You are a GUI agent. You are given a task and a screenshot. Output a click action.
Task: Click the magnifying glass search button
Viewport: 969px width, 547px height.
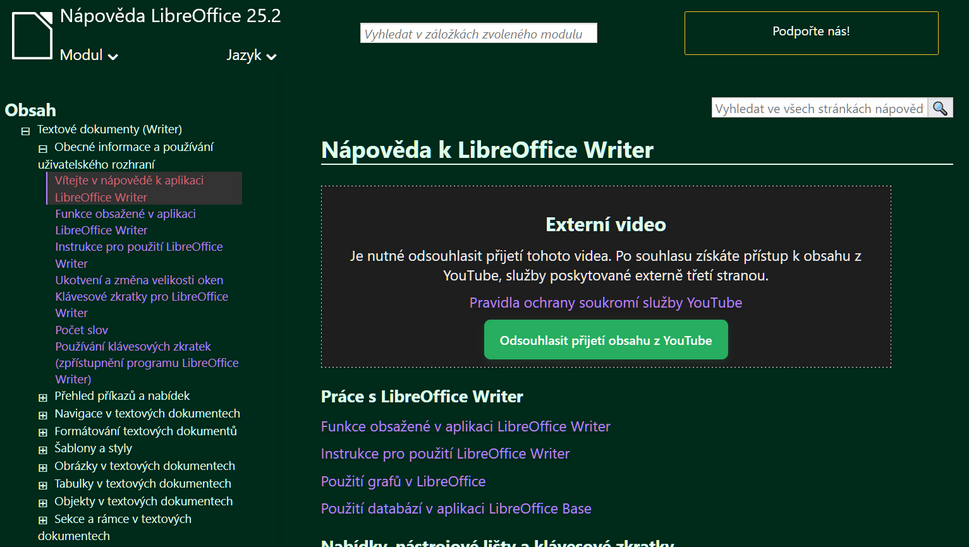[x=940, y=108]
